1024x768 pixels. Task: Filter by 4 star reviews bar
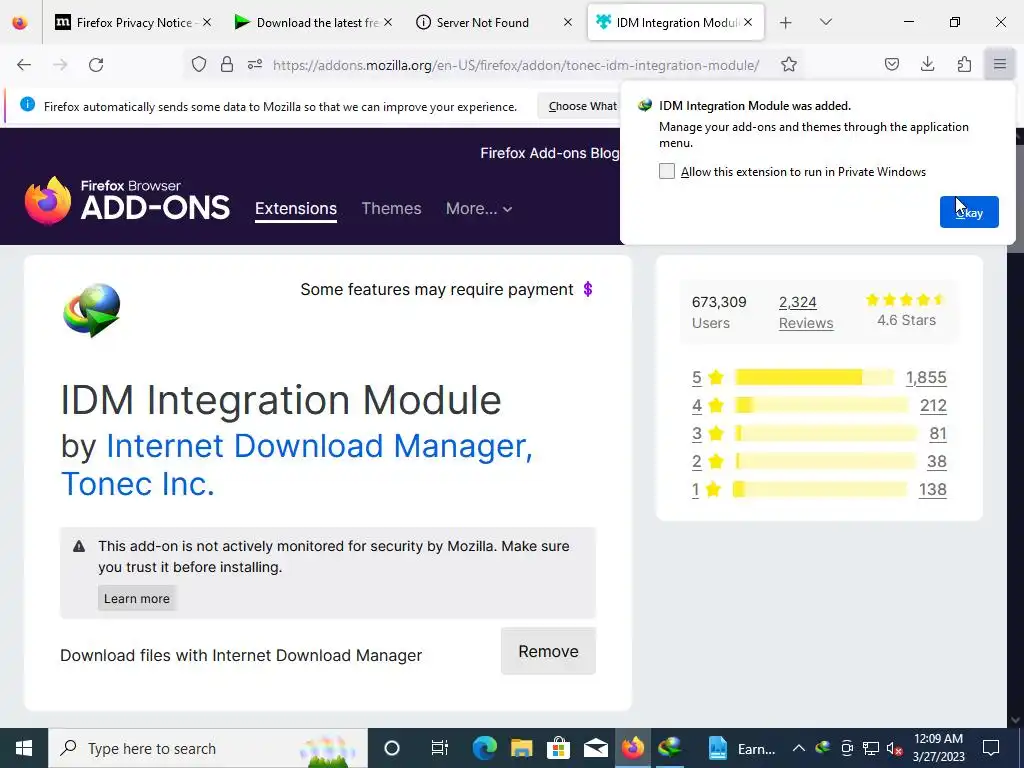point(821,405)
